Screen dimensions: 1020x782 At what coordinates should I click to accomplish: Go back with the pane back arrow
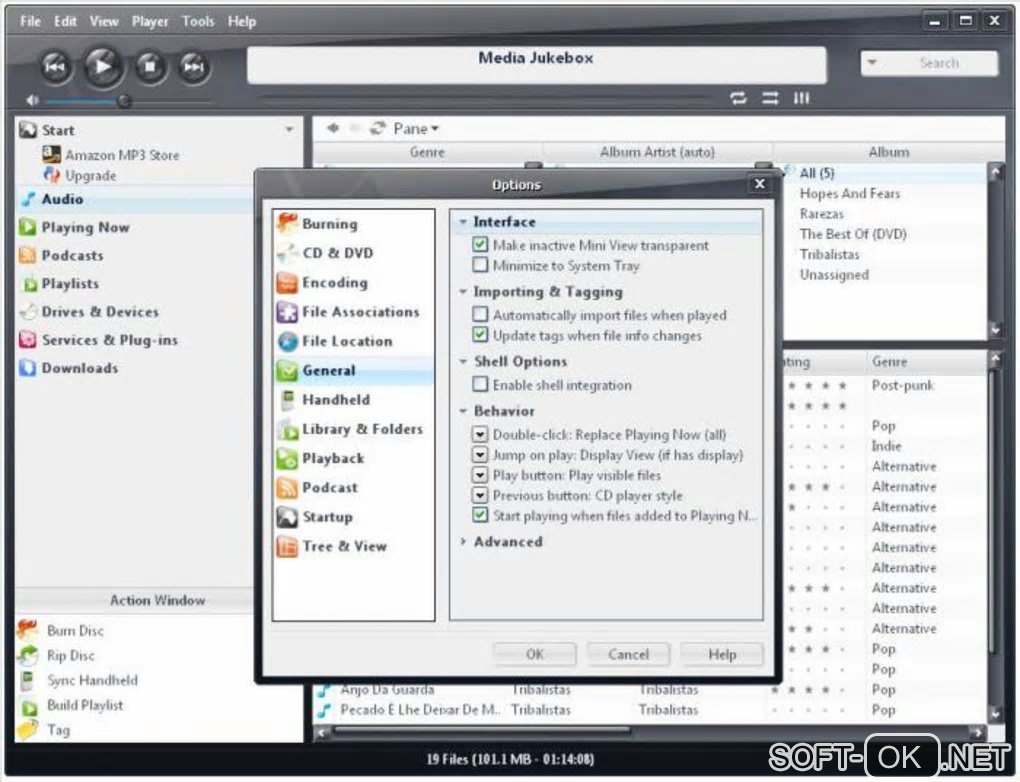tap(333, 128)
